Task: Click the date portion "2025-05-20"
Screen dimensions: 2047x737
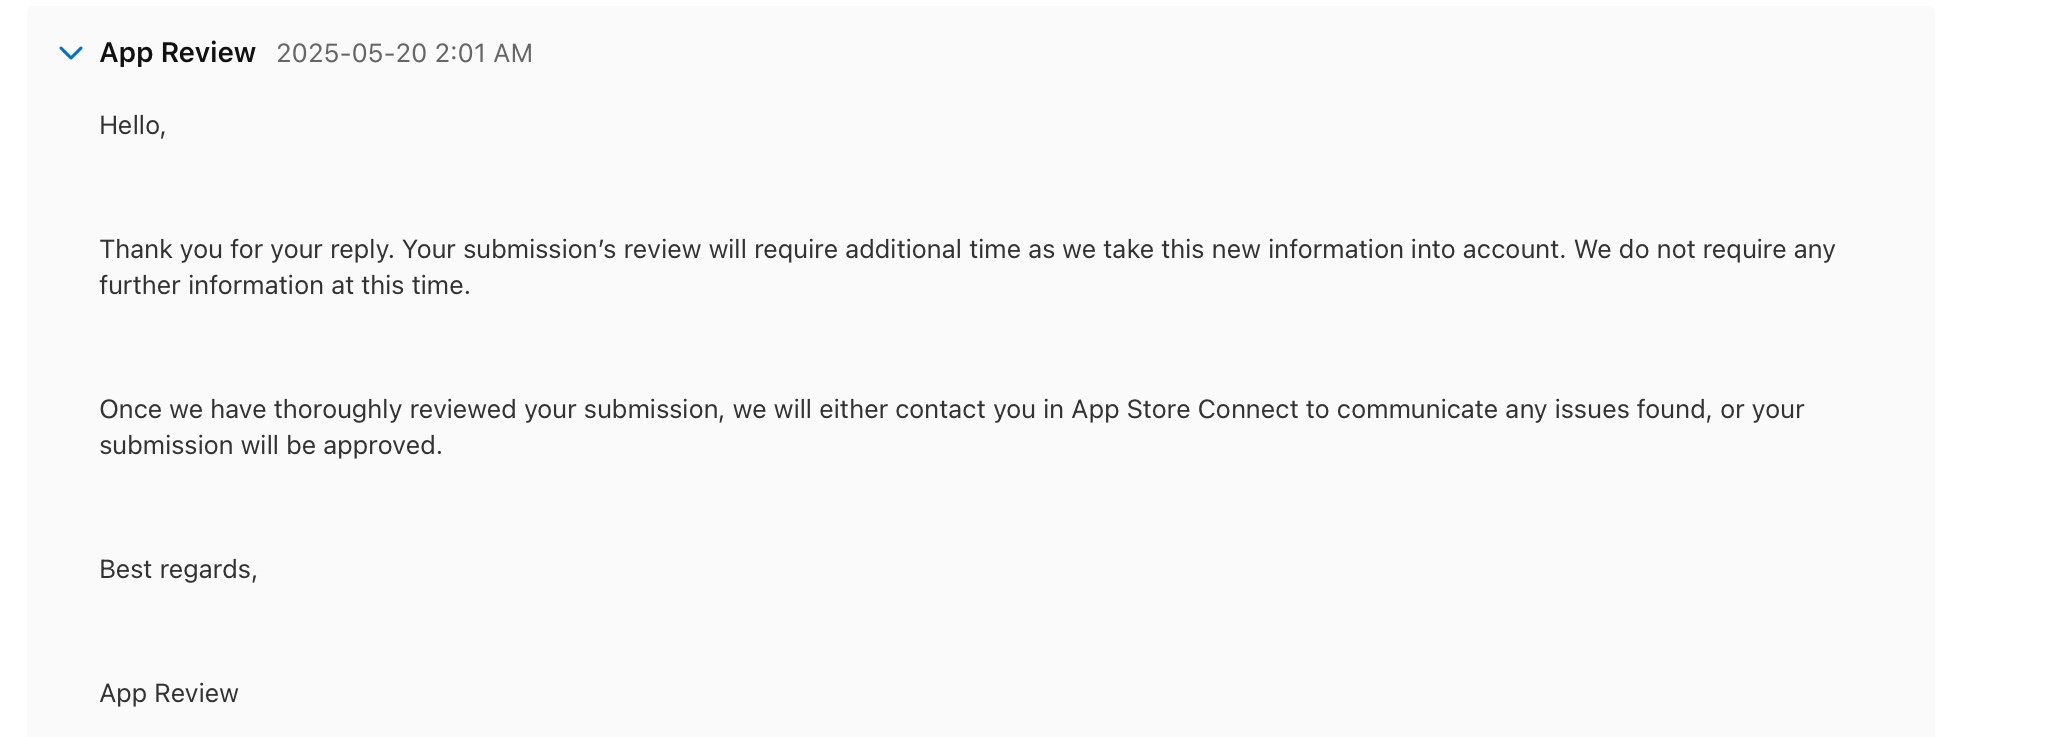Action: (352, 53)
